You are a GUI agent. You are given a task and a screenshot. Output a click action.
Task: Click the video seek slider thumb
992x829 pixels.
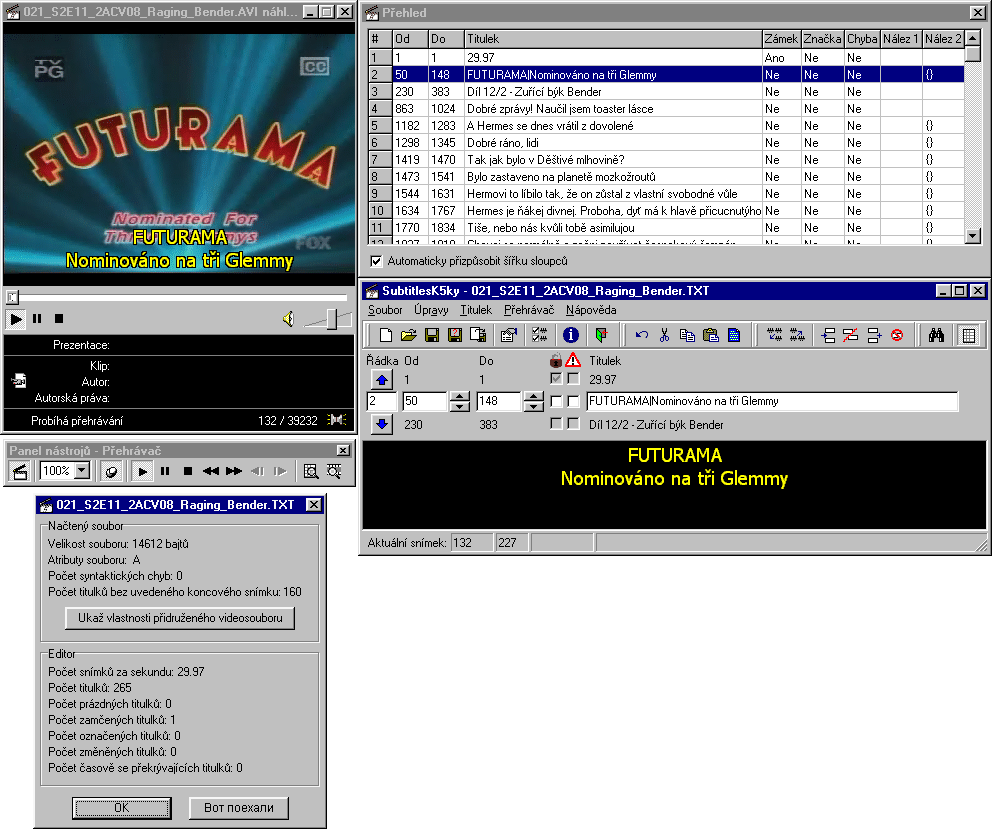[13, 296]
